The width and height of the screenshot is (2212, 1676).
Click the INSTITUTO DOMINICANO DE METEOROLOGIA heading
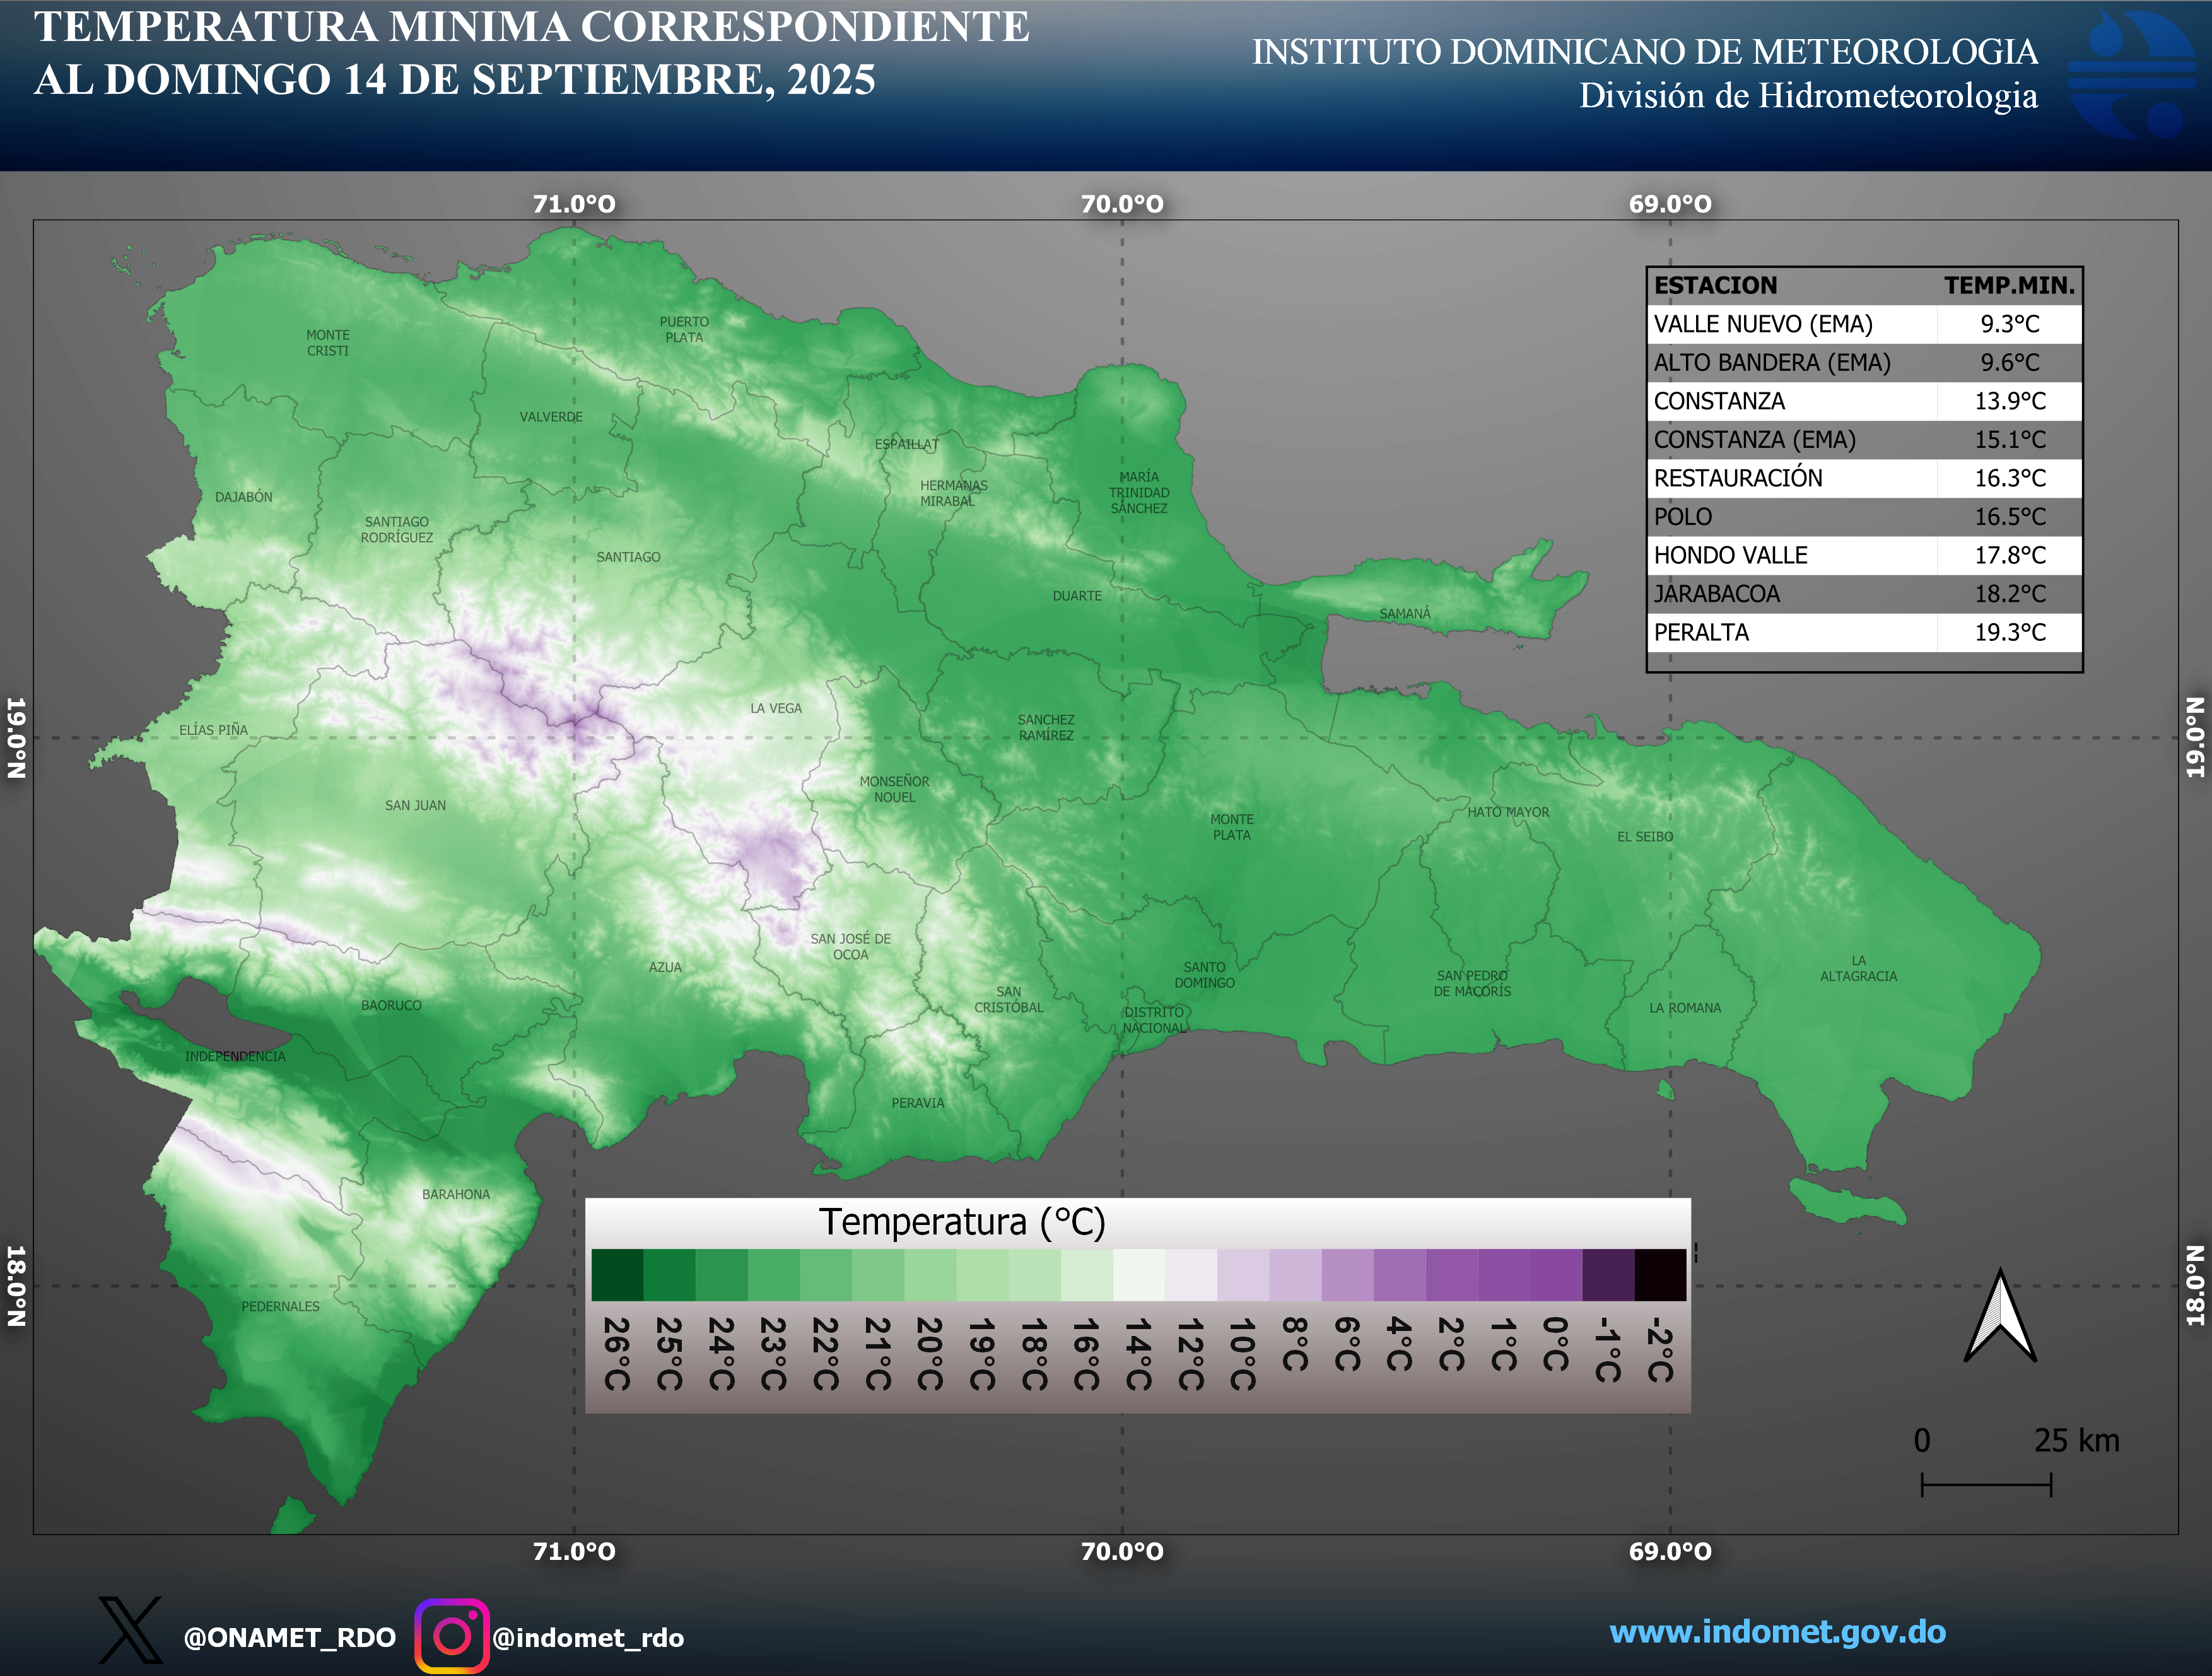point(1644,52)
